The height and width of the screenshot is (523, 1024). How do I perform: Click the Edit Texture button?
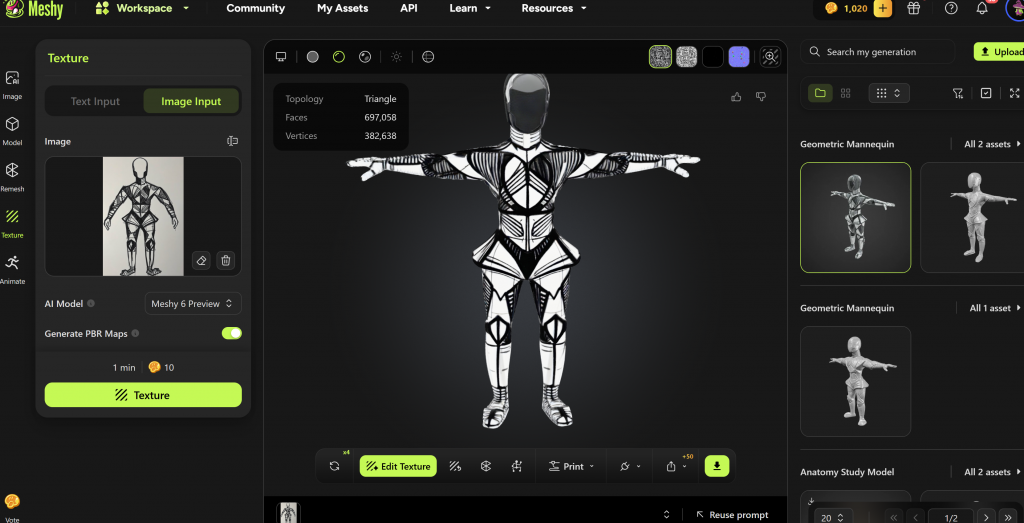tap(398, 466)
